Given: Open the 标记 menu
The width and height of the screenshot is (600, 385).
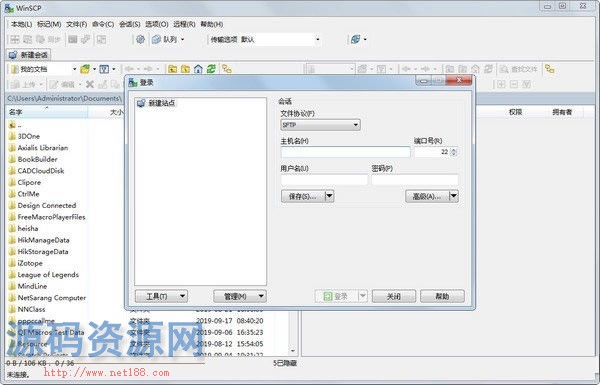Looking at the screenshot, I should (49, 24).
